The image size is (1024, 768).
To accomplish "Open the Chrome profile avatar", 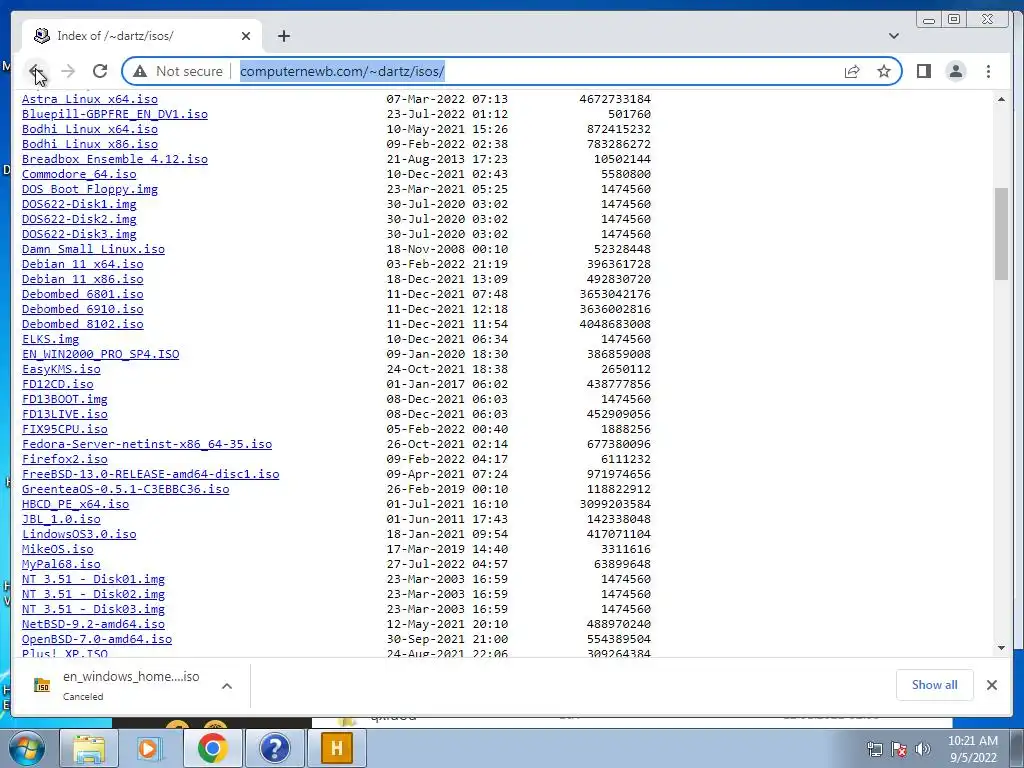I will click(955, 71).
